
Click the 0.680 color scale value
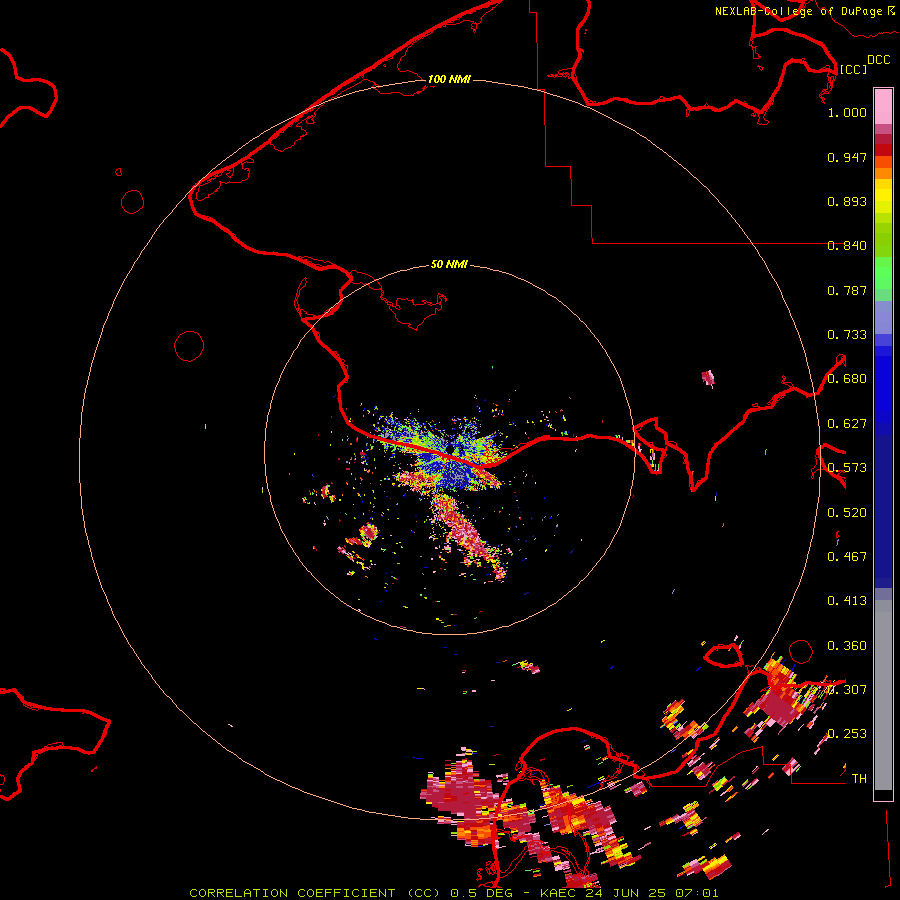pos(847,379)
